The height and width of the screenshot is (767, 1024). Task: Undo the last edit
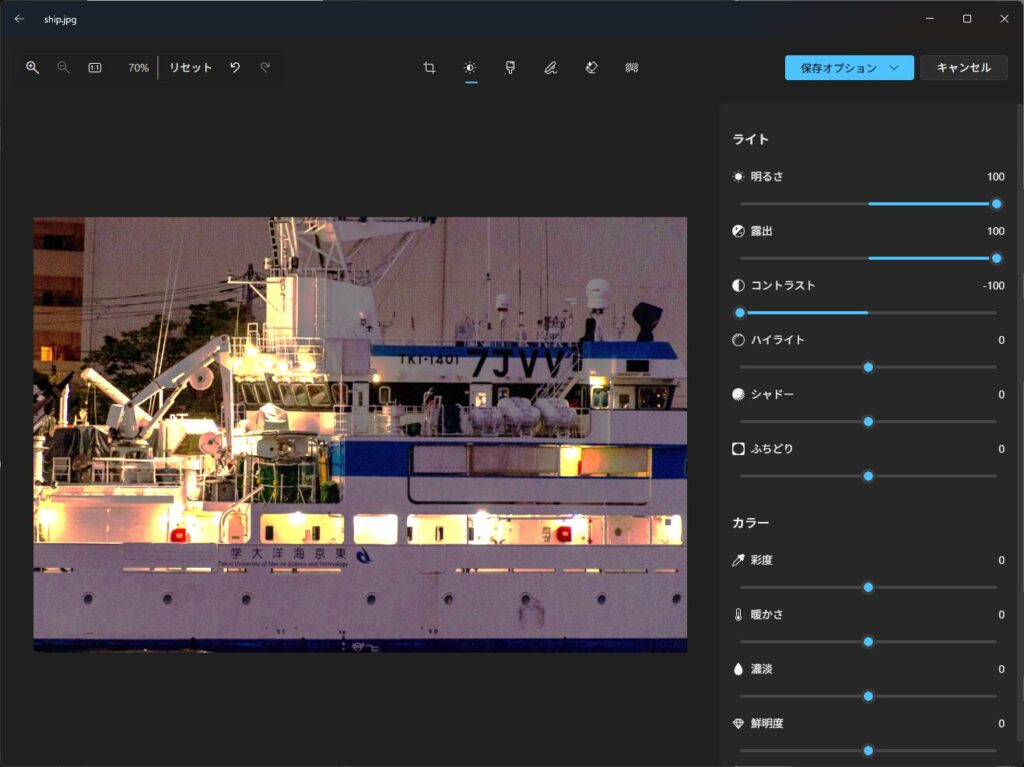[235, 67]
